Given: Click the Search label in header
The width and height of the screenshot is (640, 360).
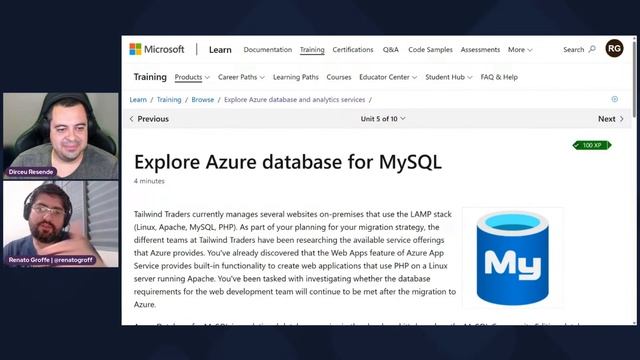Looking at the screenshot, I should (573, 49).
